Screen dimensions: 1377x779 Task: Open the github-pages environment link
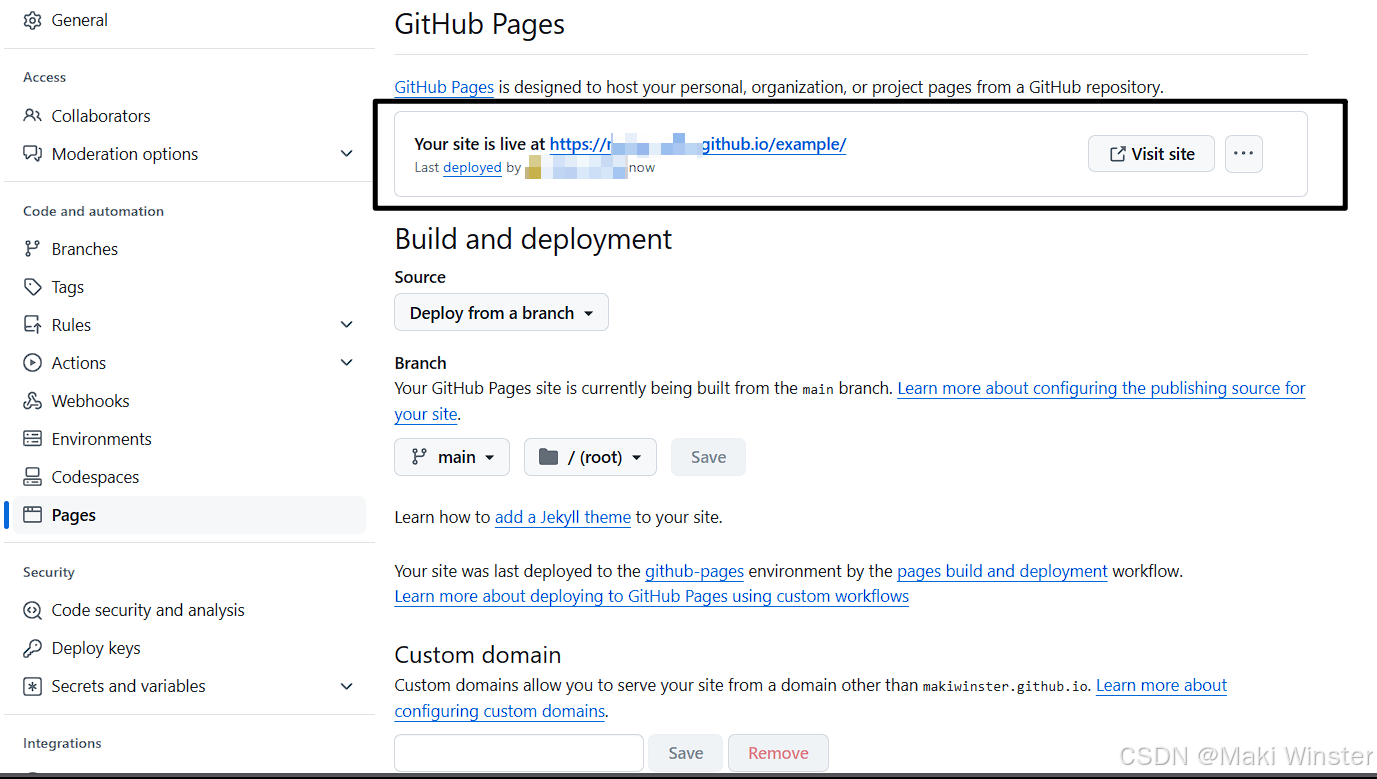pyautogui.click(x=694, y=571)
